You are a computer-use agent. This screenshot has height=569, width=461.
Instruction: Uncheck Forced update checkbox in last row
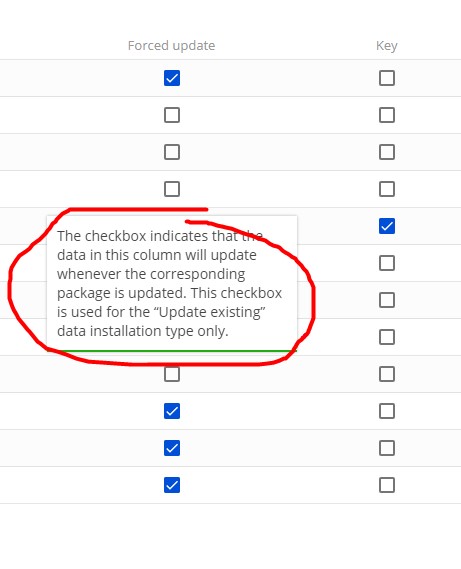(172, 485)
